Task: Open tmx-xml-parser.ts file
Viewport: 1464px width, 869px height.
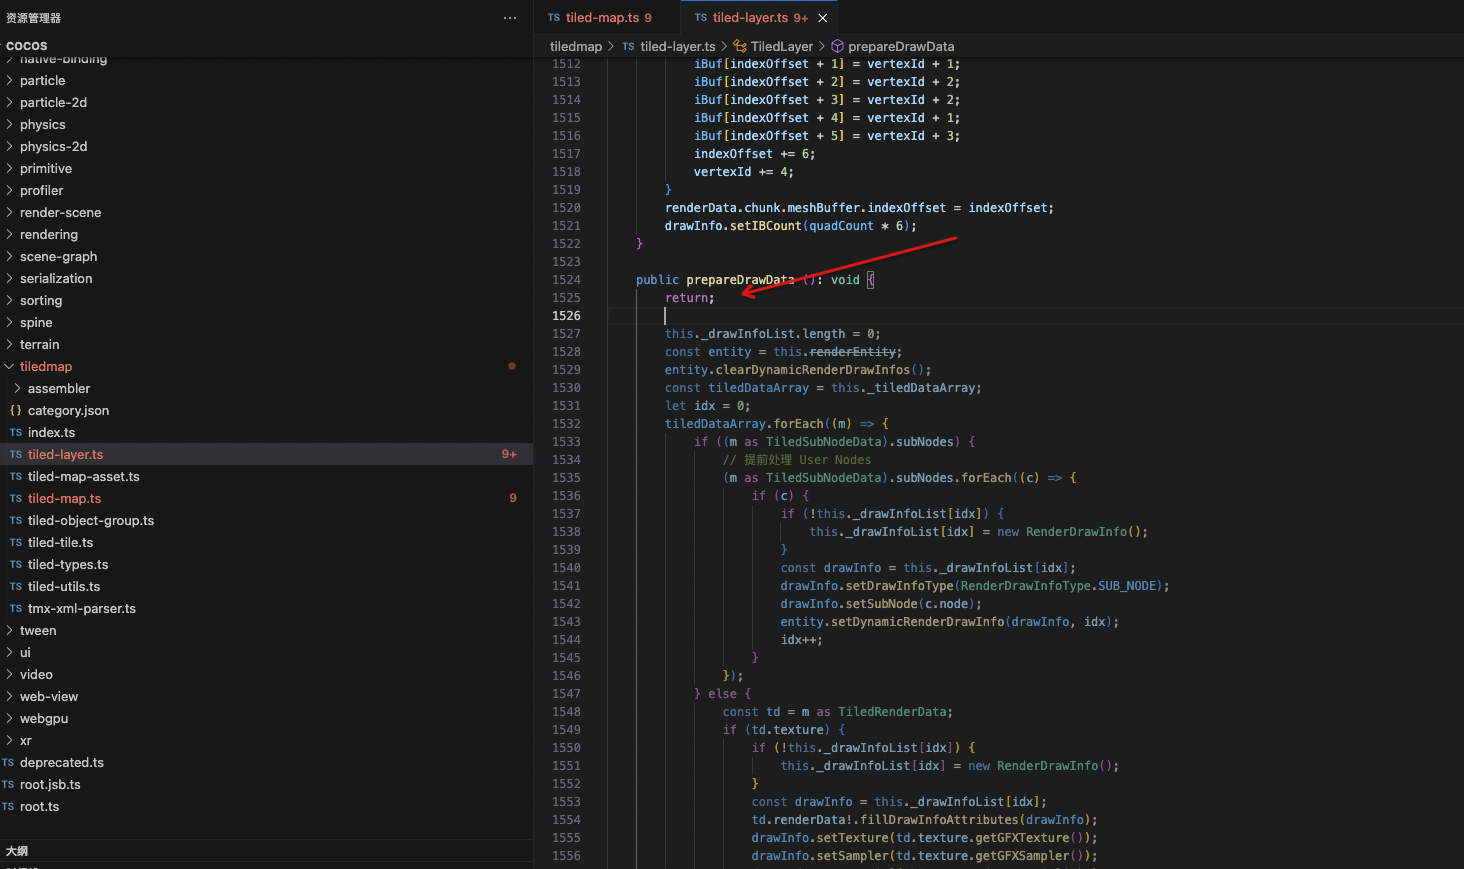Action: (x=266, y=609)
